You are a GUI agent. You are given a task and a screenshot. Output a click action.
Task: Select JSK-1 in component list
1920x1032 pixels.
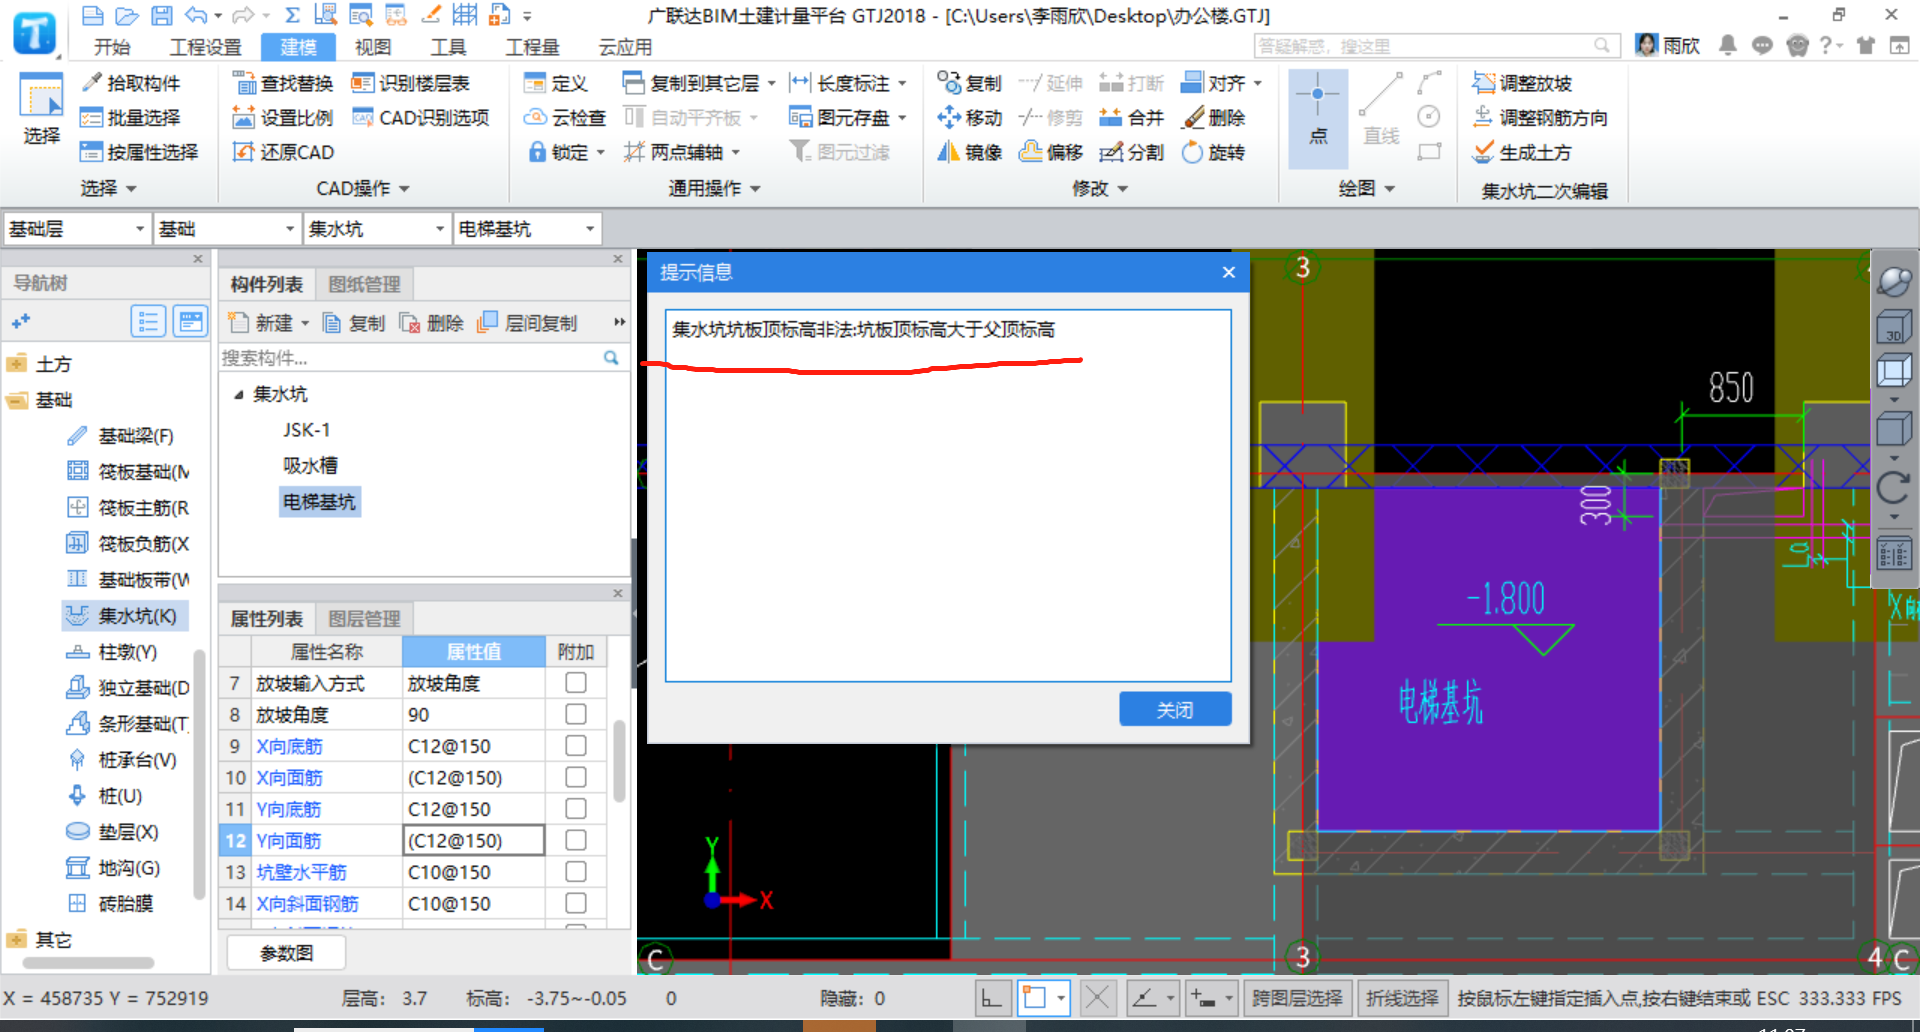click(x=306, y=430)
